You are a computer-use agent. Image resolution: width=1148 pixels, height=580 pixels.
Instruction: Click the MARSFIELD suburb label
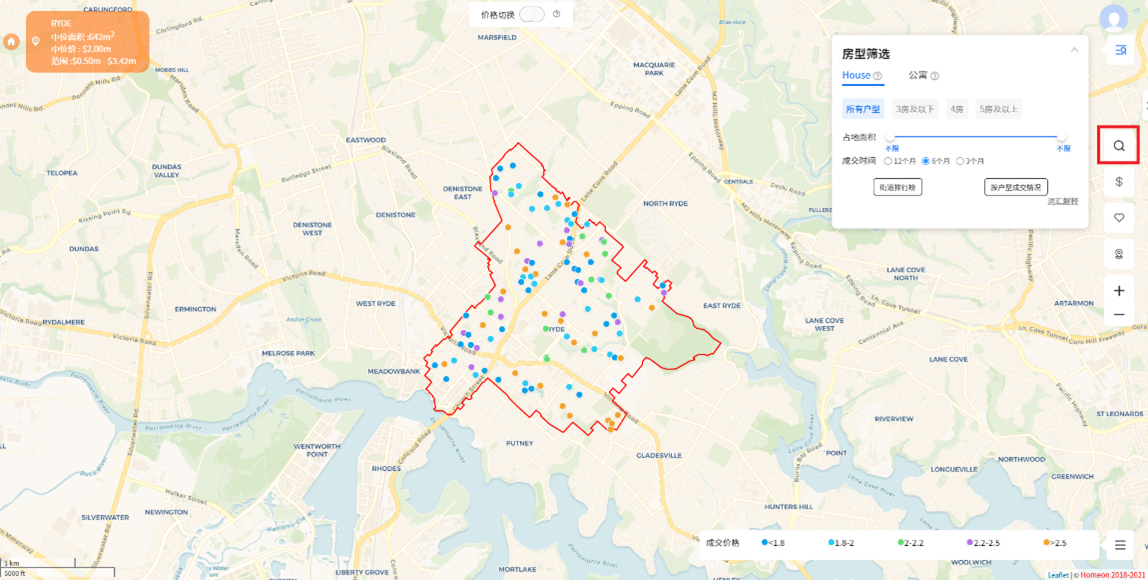tap(497, 37)
